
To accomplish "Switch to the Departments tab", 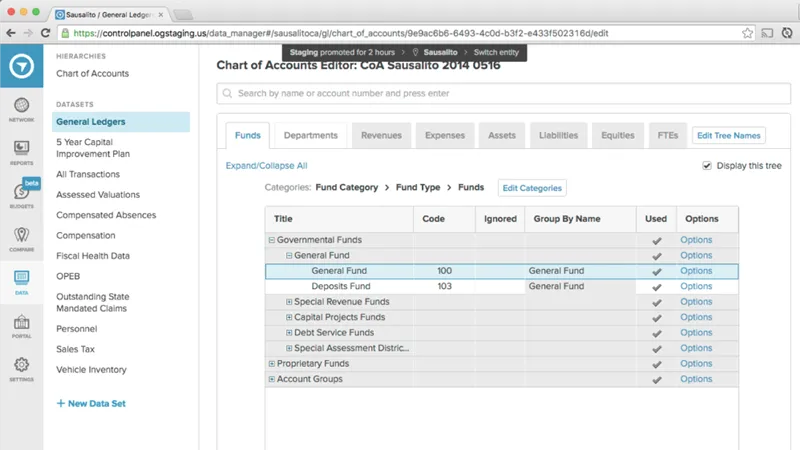I will pyautogui.click(x=311, y=135).
